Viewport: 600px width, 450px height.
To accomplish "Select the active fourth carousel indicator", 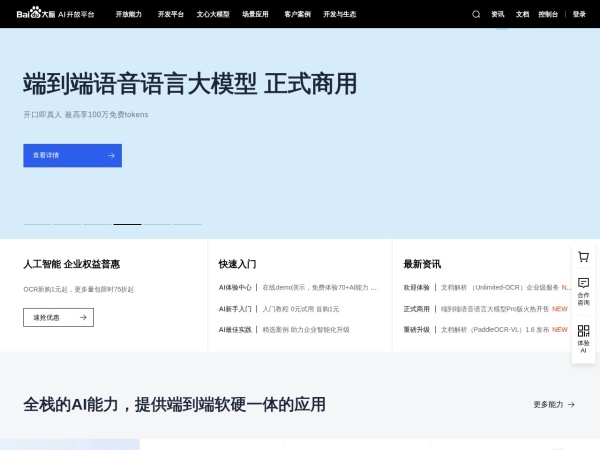I will tap(127, 224).
